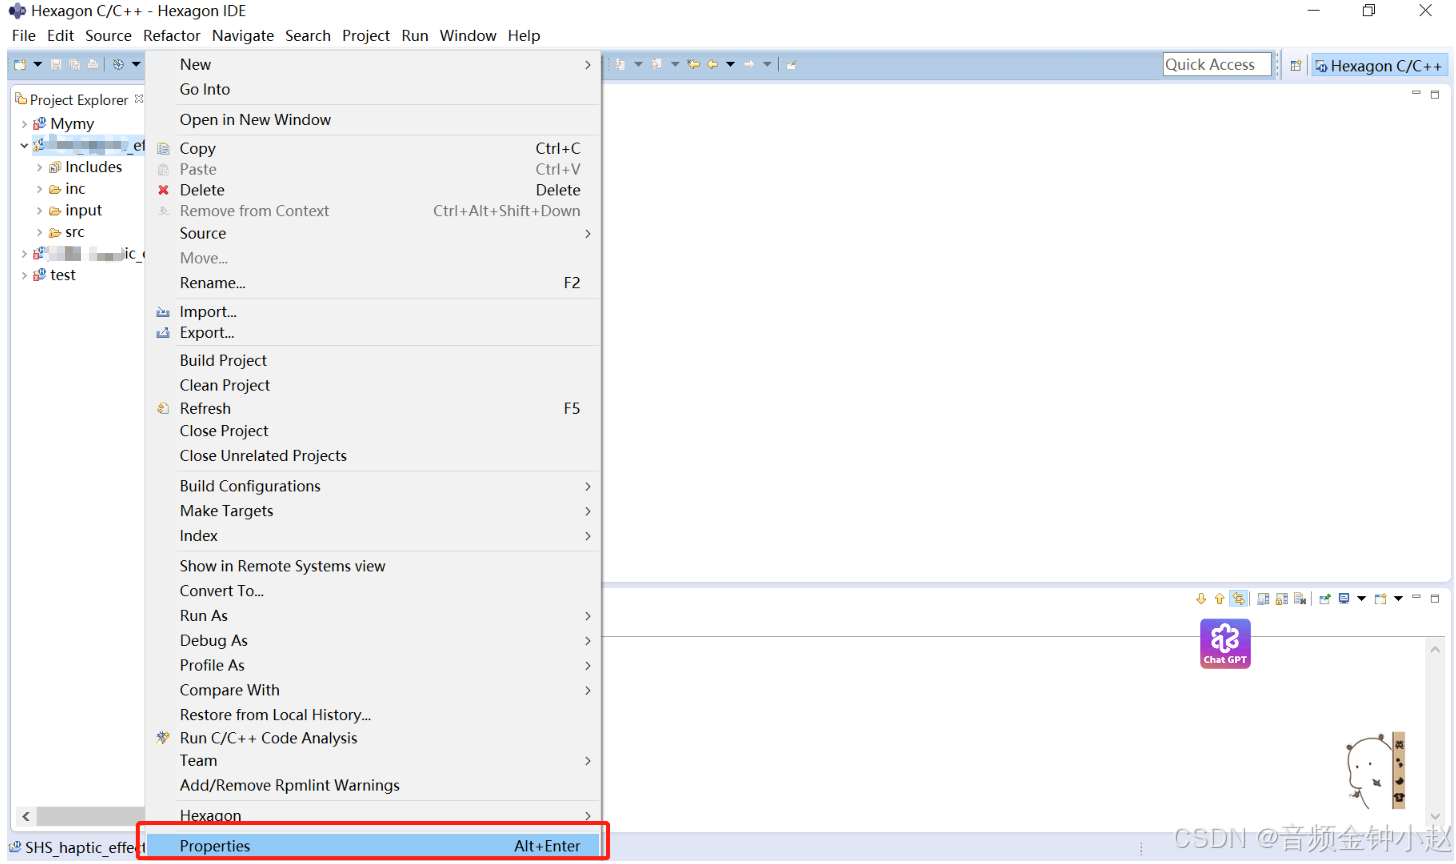1456x864 pixels.
Task: Expand the src folder
Action: [39, 232]
